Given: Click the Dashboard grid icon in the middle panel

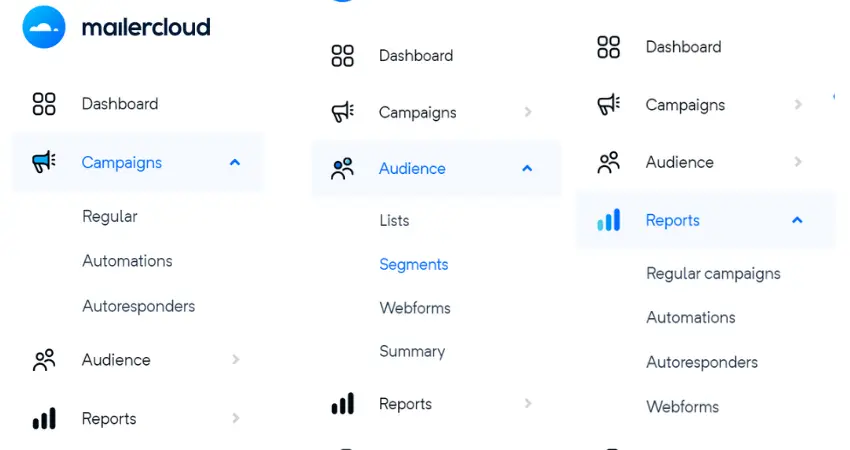Looking at the screenshot, I should point(343,56).
